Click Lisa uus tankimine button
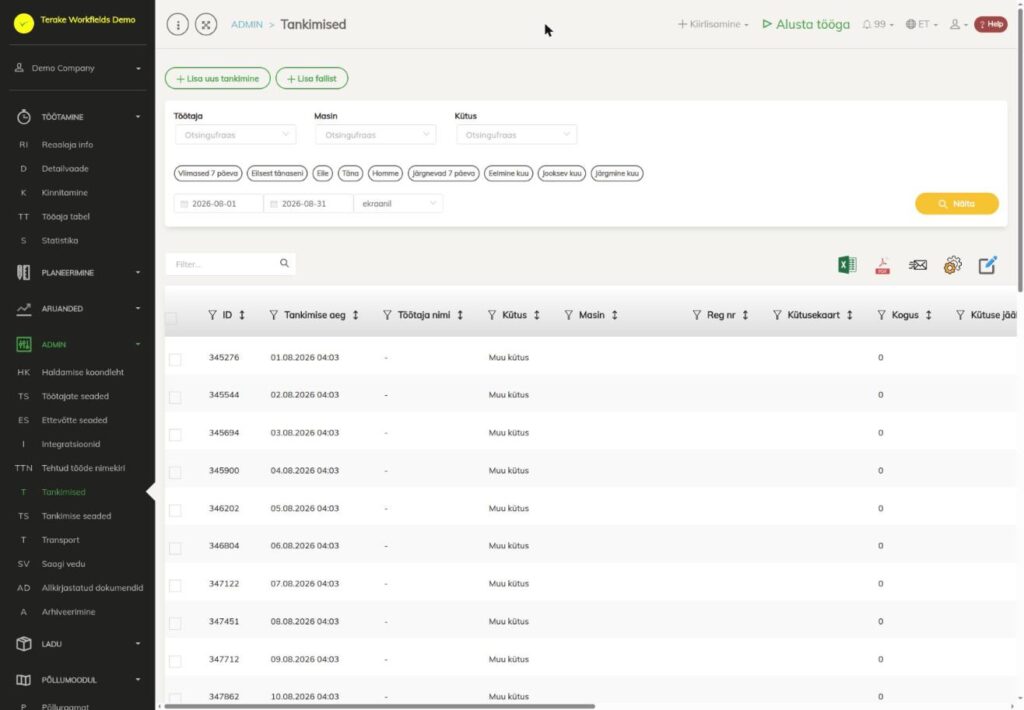 pyautogui.click(x=217, y=78)
